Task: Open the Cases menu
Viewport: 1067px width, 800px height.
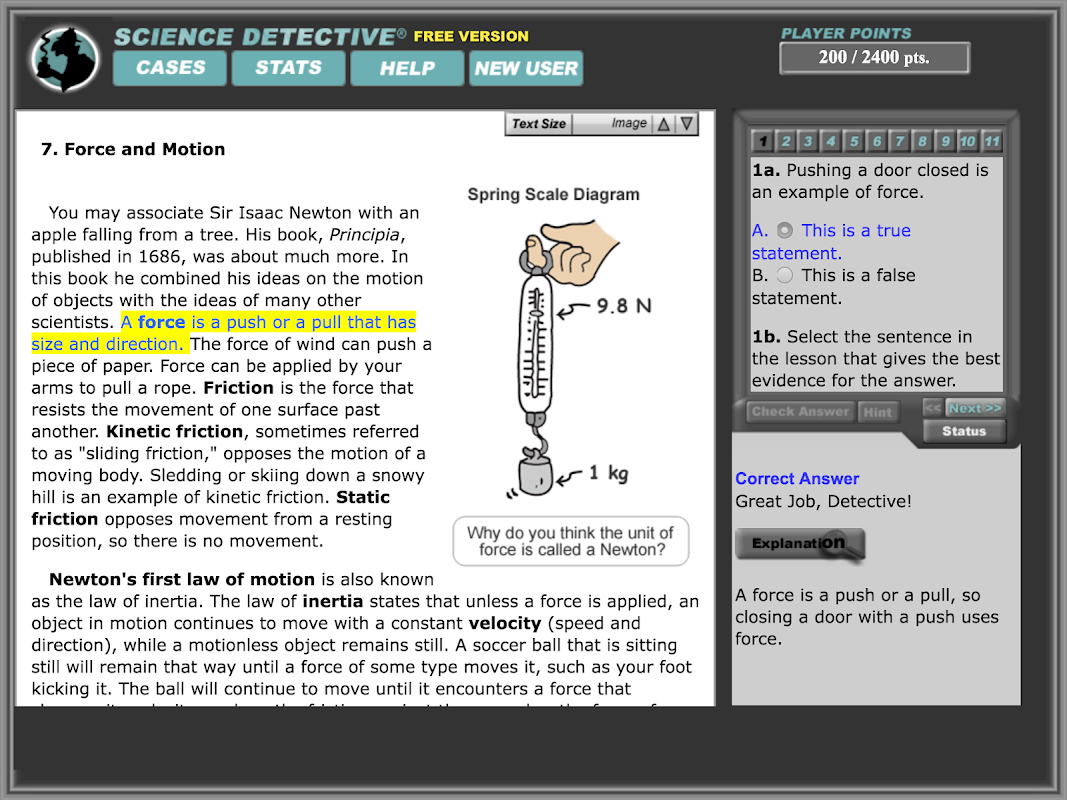Action: 170,68
